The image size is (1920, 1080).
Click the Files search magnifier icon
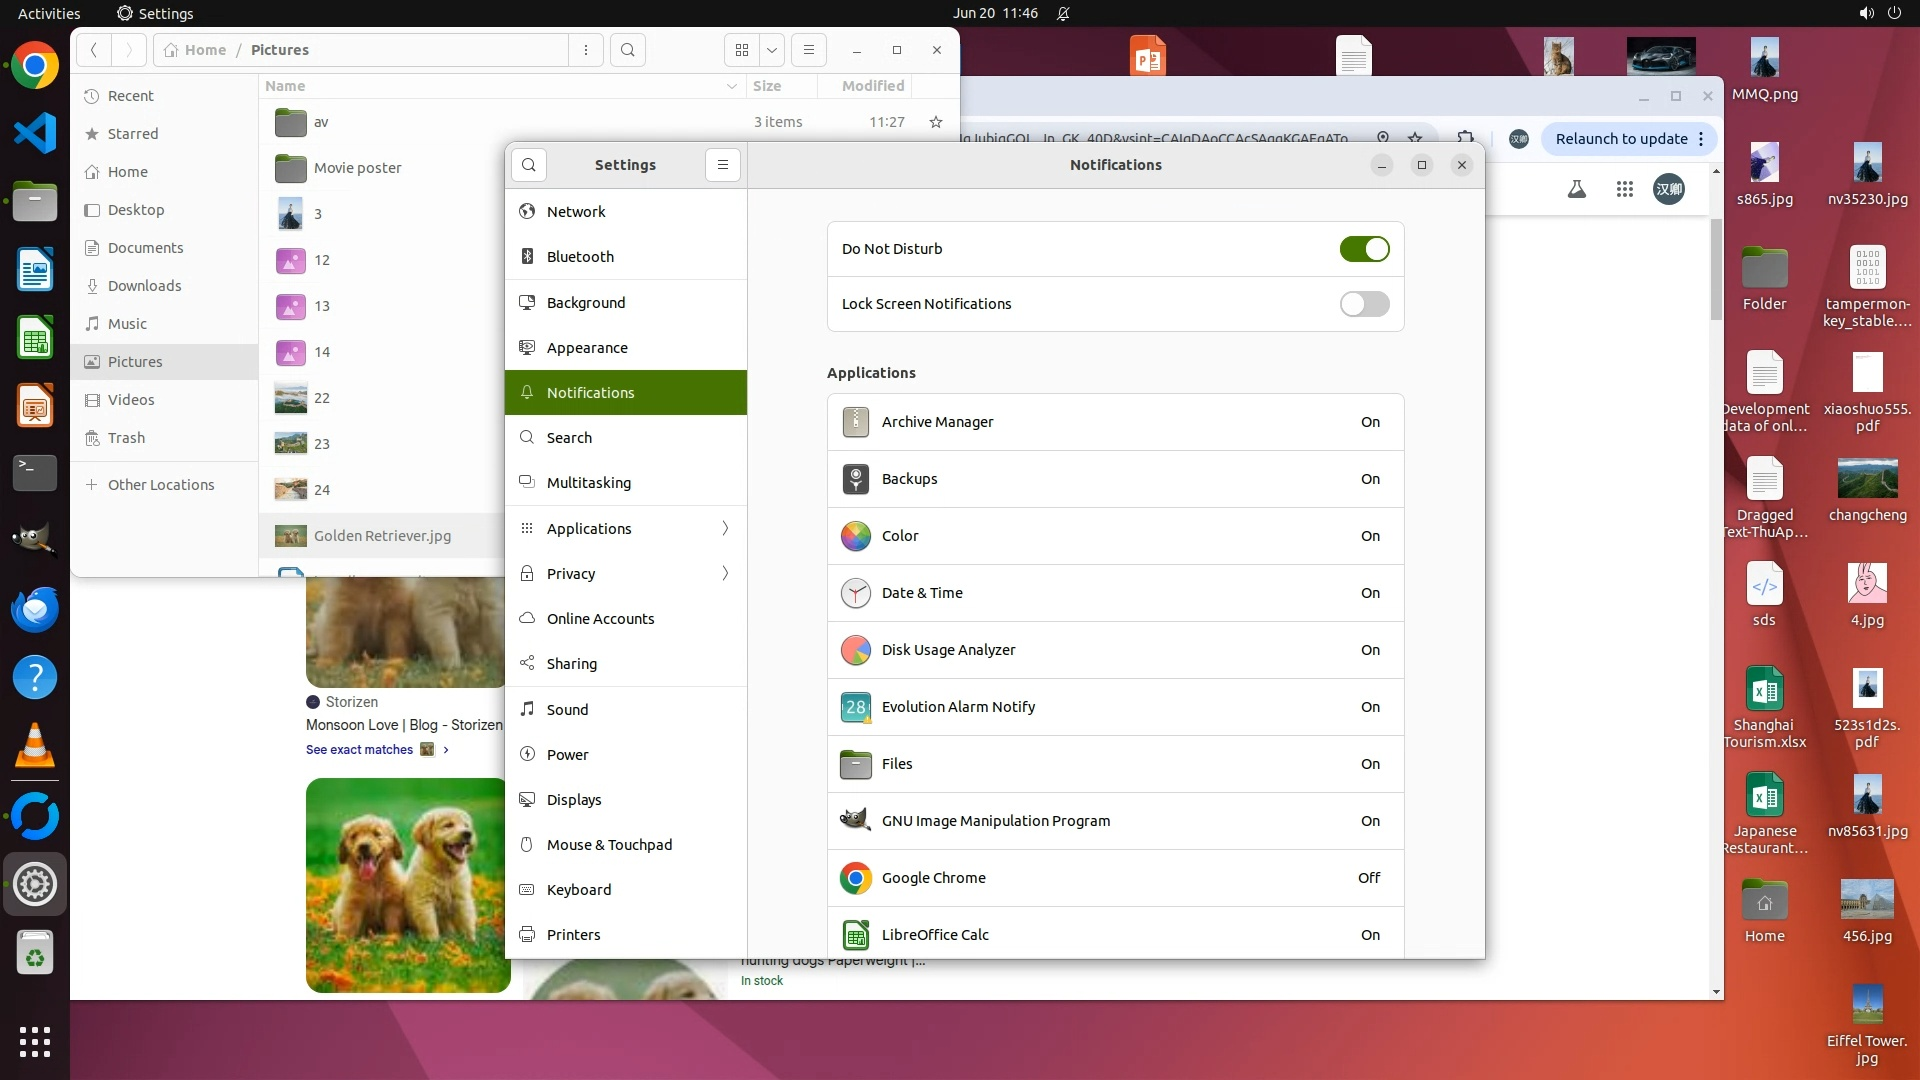click(x=628, y=50)
